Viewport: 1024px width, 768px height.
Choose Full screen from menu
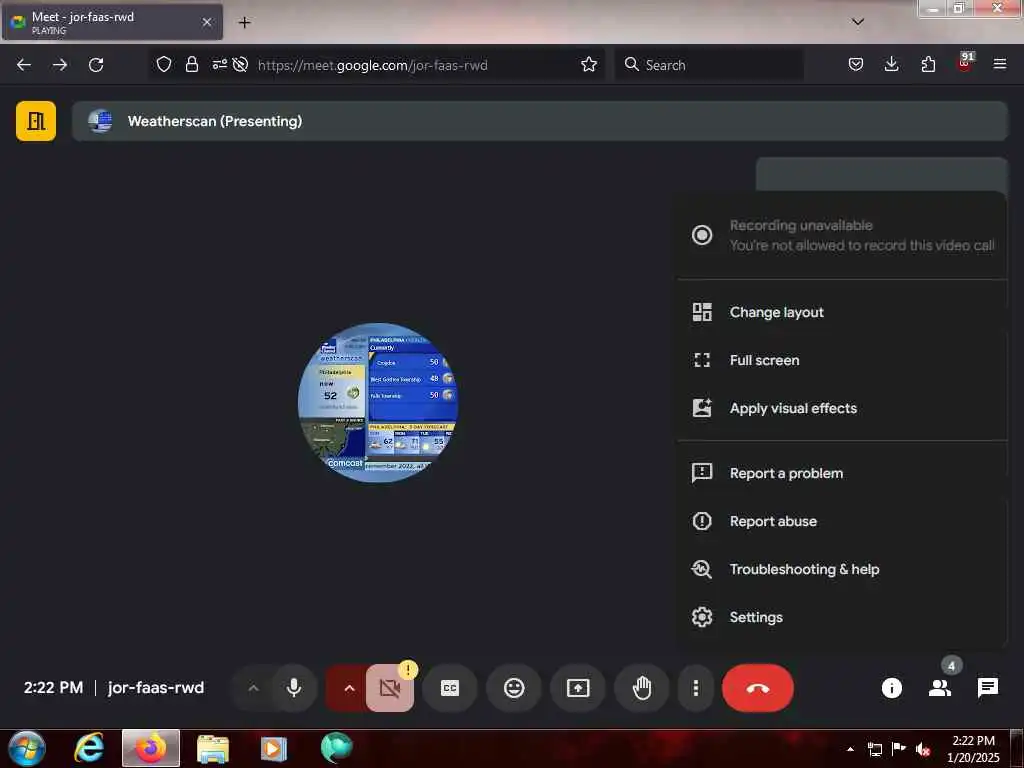842,360
